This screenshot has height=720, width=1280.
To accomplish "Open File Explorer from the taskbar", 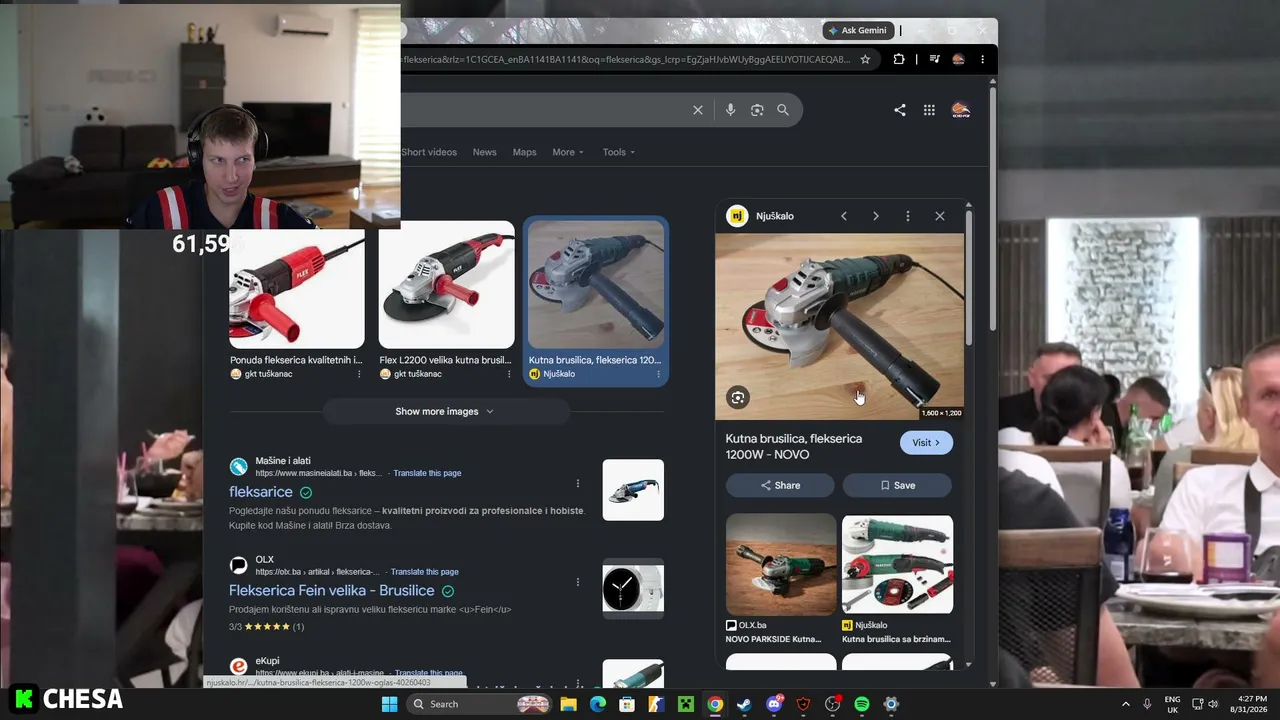I will (x=569, y=704).
